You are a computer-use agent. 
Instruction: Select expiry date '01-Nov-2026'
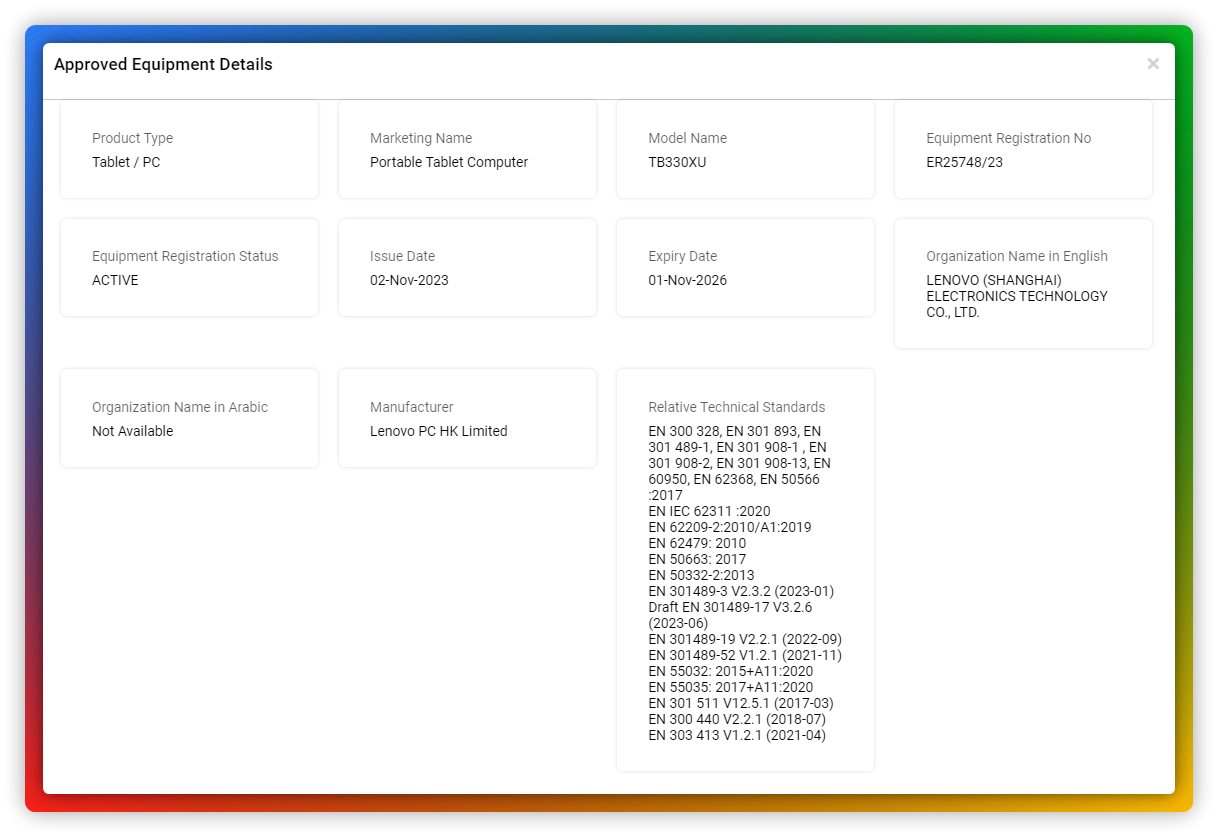(x=688, y=280)
